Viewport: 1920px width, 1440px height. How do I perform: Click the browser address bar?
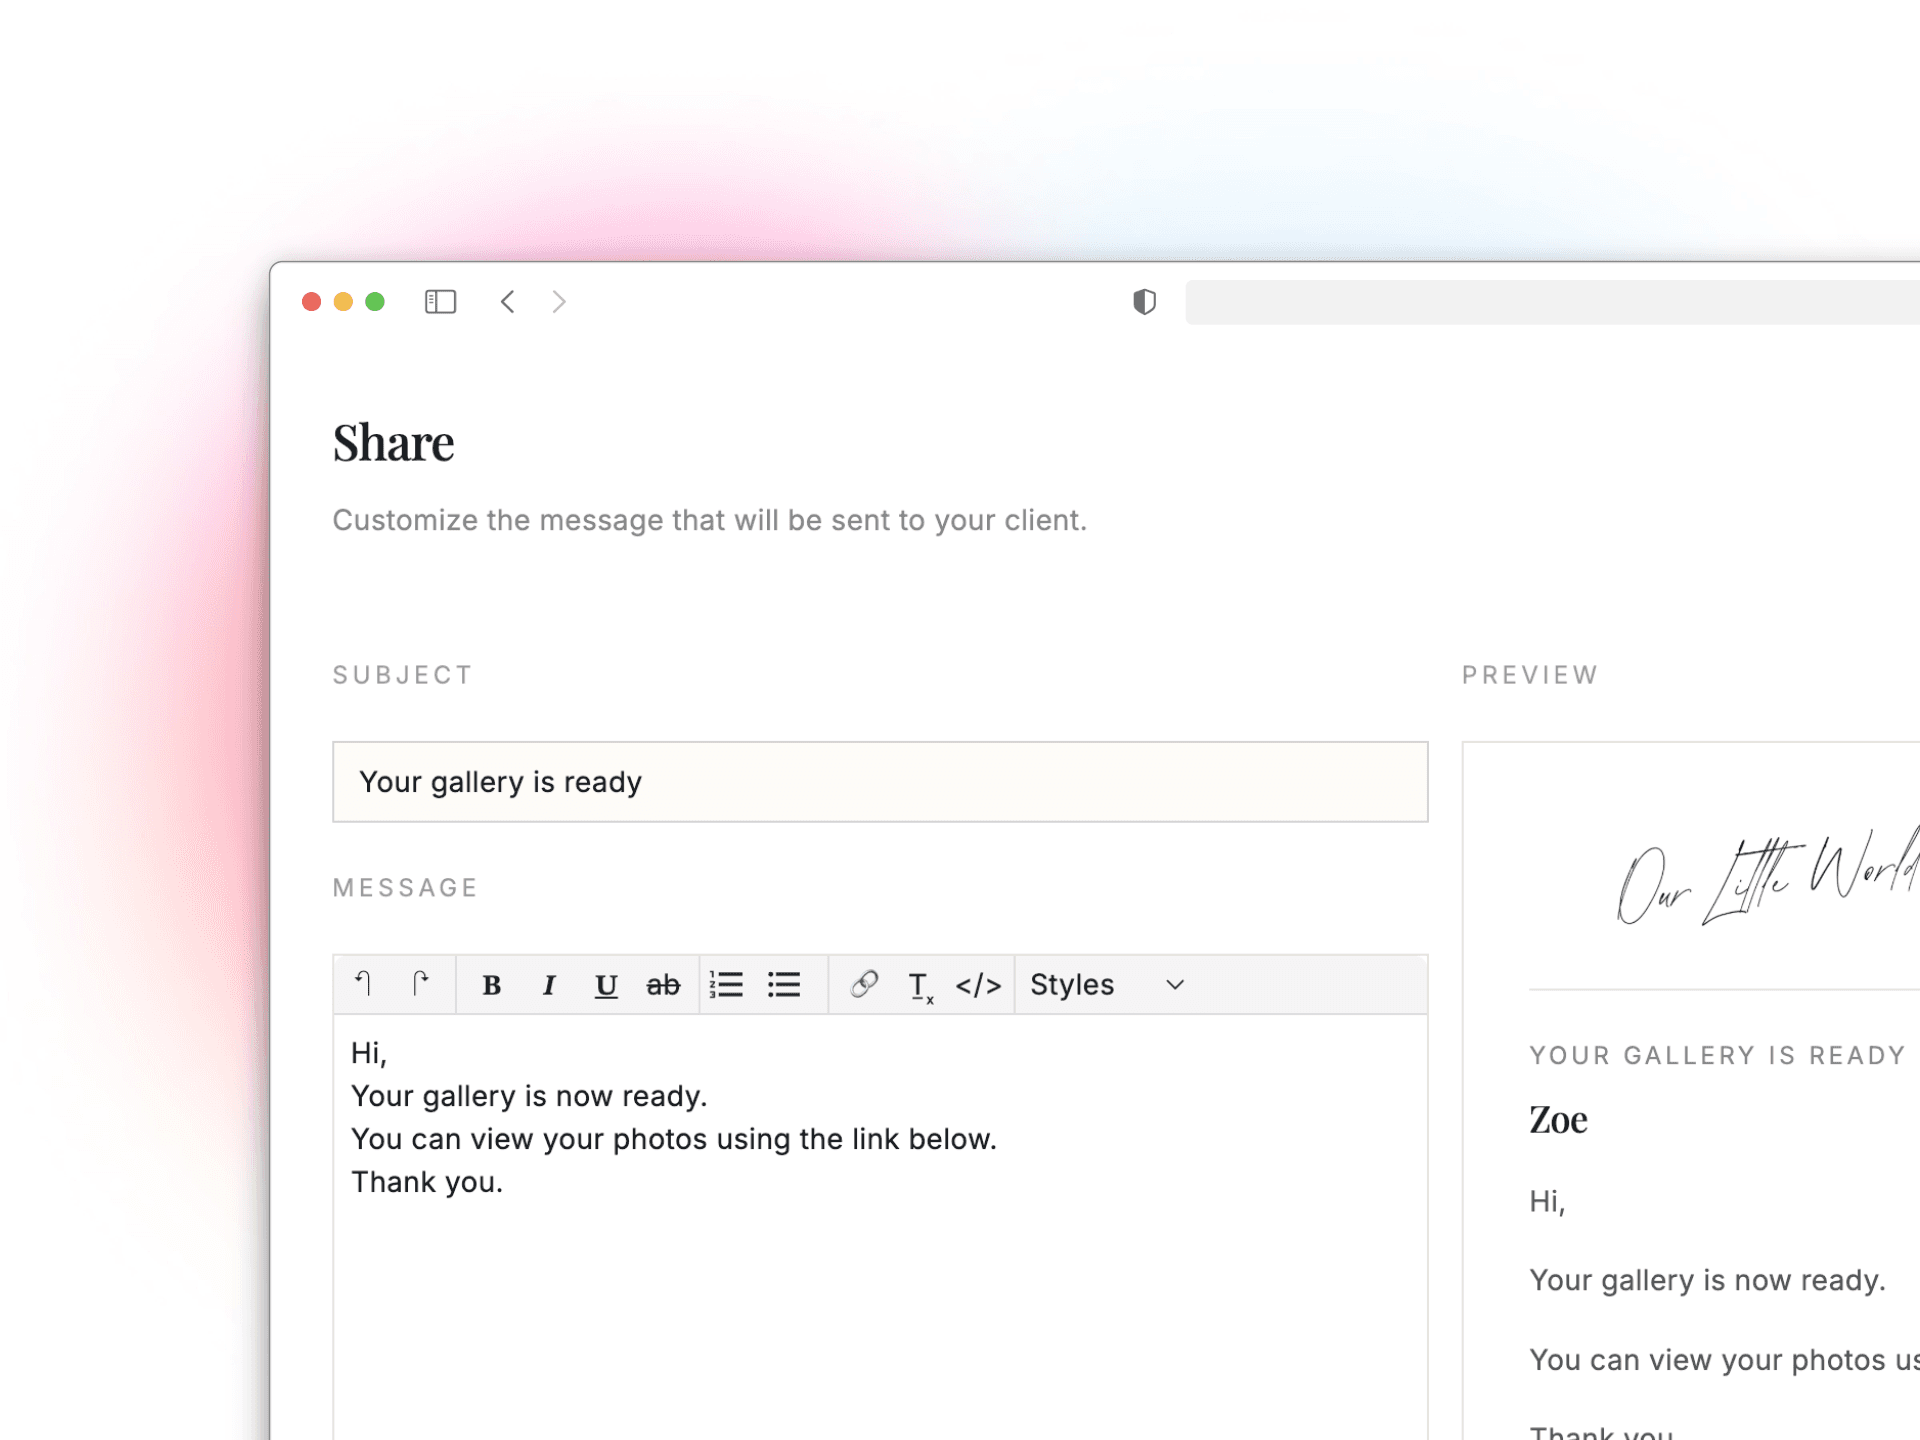pyautogui.click(x=1550, y=302)
